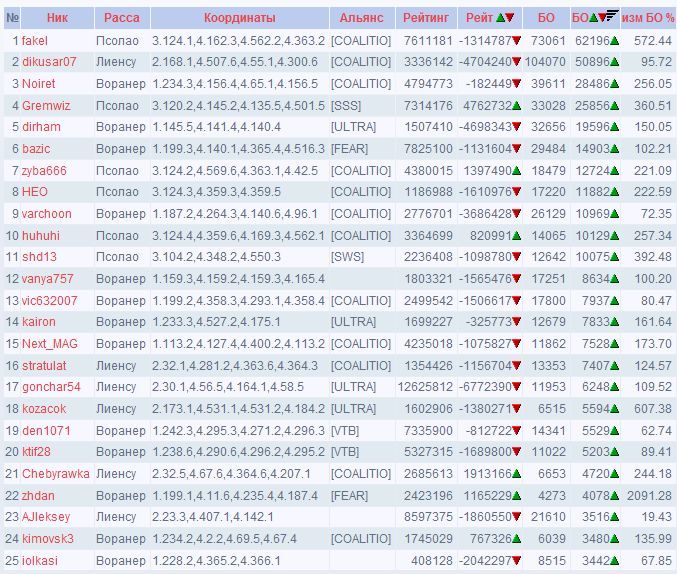Click the Рейтинг column header
Image resolution: width=677 pixels, height=574 pixels.
click(429, 18)
